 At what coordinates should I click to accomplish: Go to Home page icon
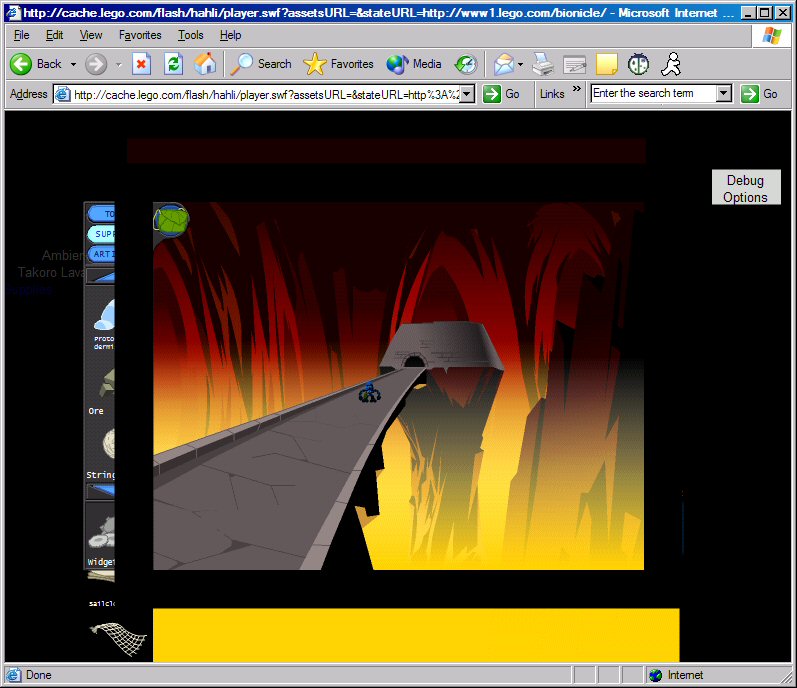coord(205,64)
